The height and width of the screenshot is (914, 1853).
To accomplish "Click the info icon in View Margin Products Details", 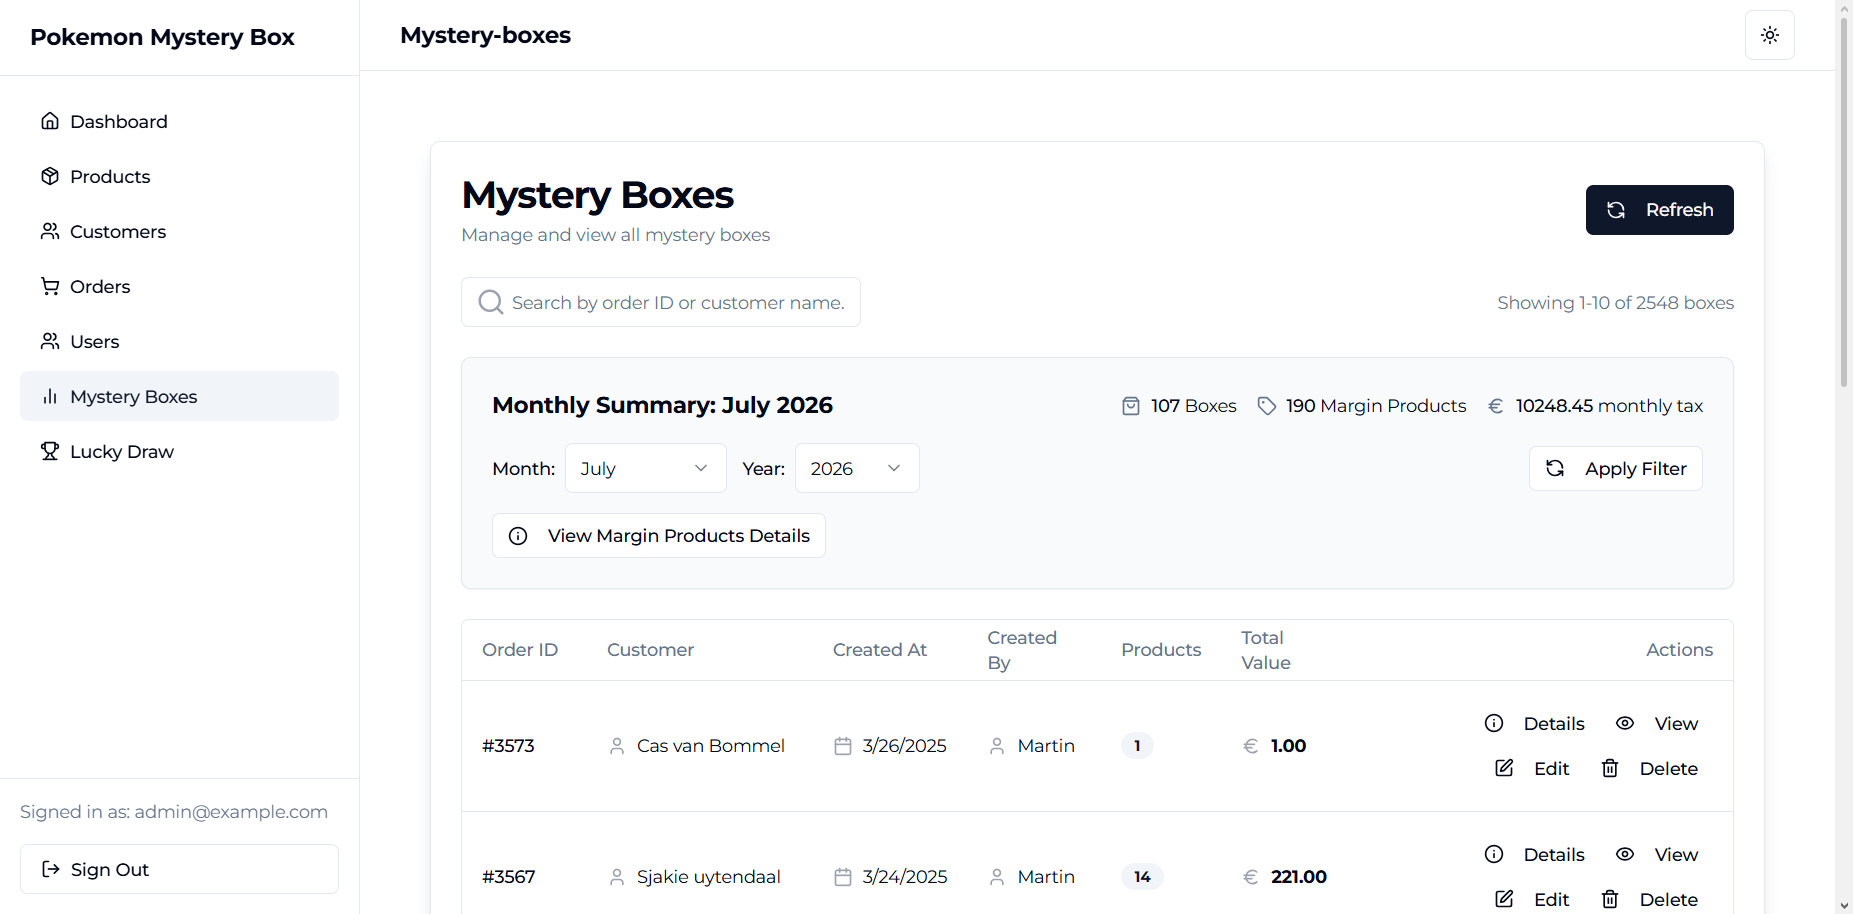I will click(x=518, y=536).
